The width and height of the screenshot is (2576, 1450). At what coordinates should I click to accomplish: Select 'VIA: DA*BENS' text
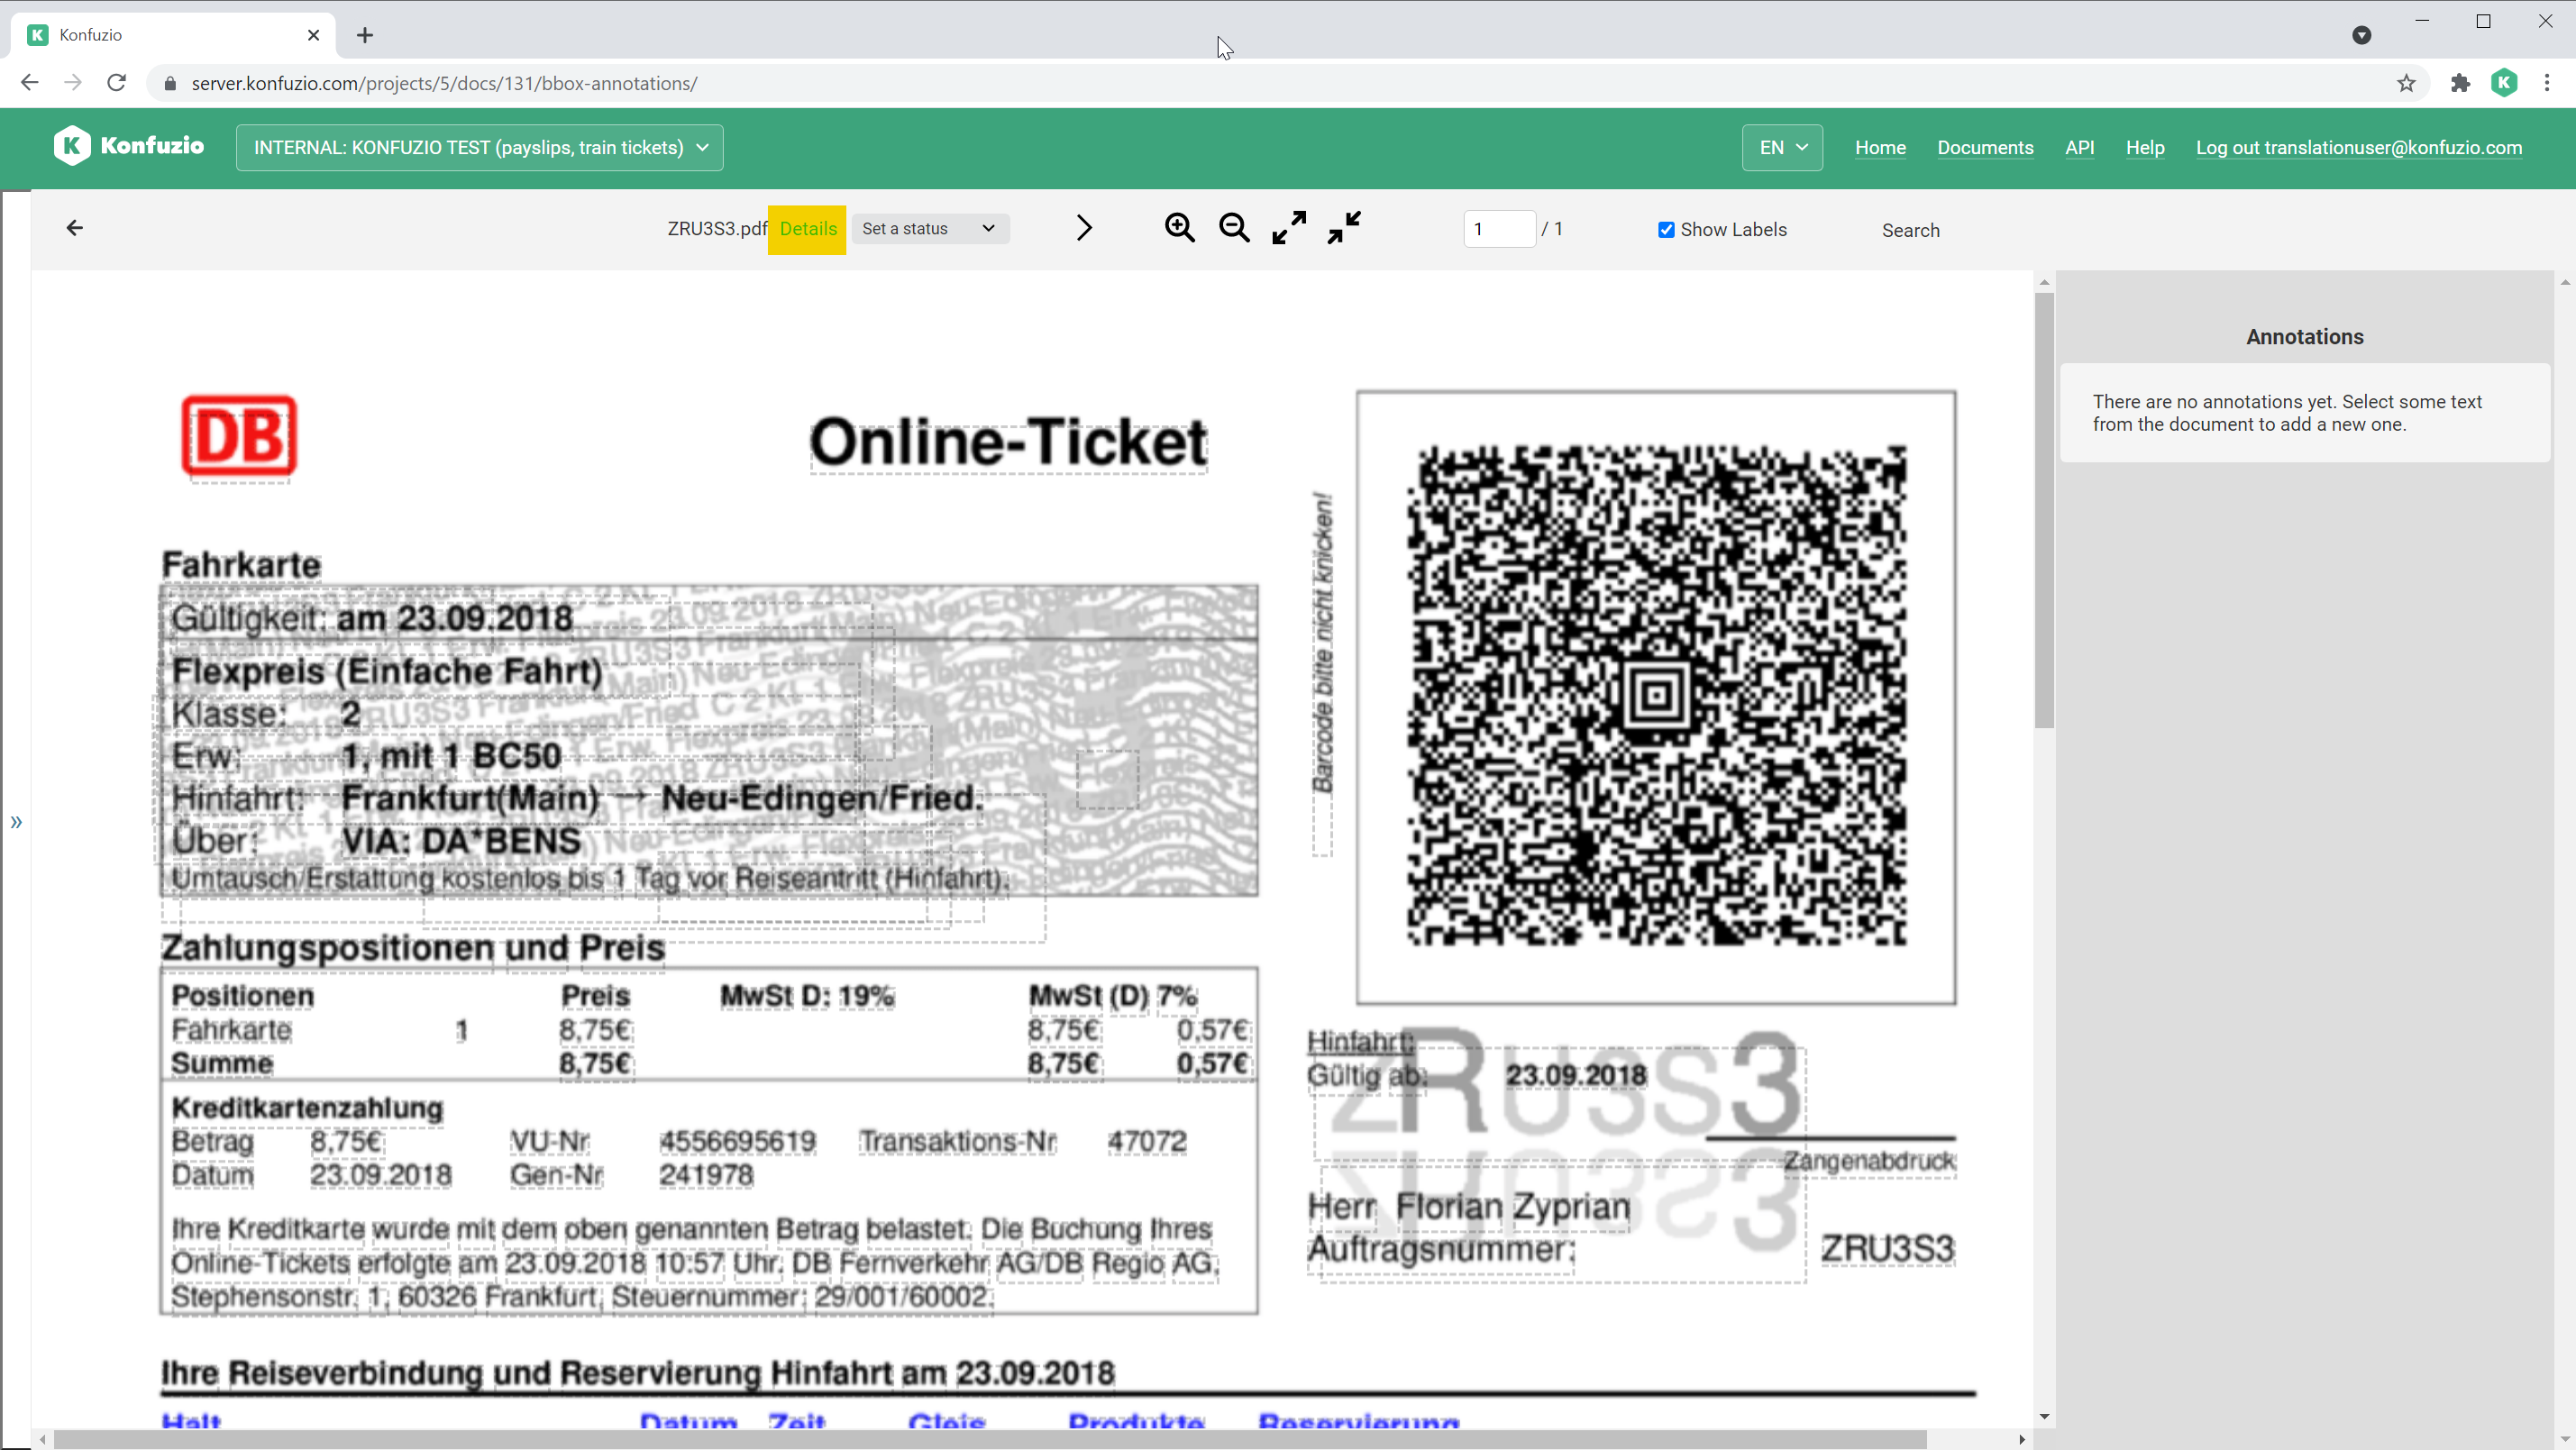click(x=461, y=841)
